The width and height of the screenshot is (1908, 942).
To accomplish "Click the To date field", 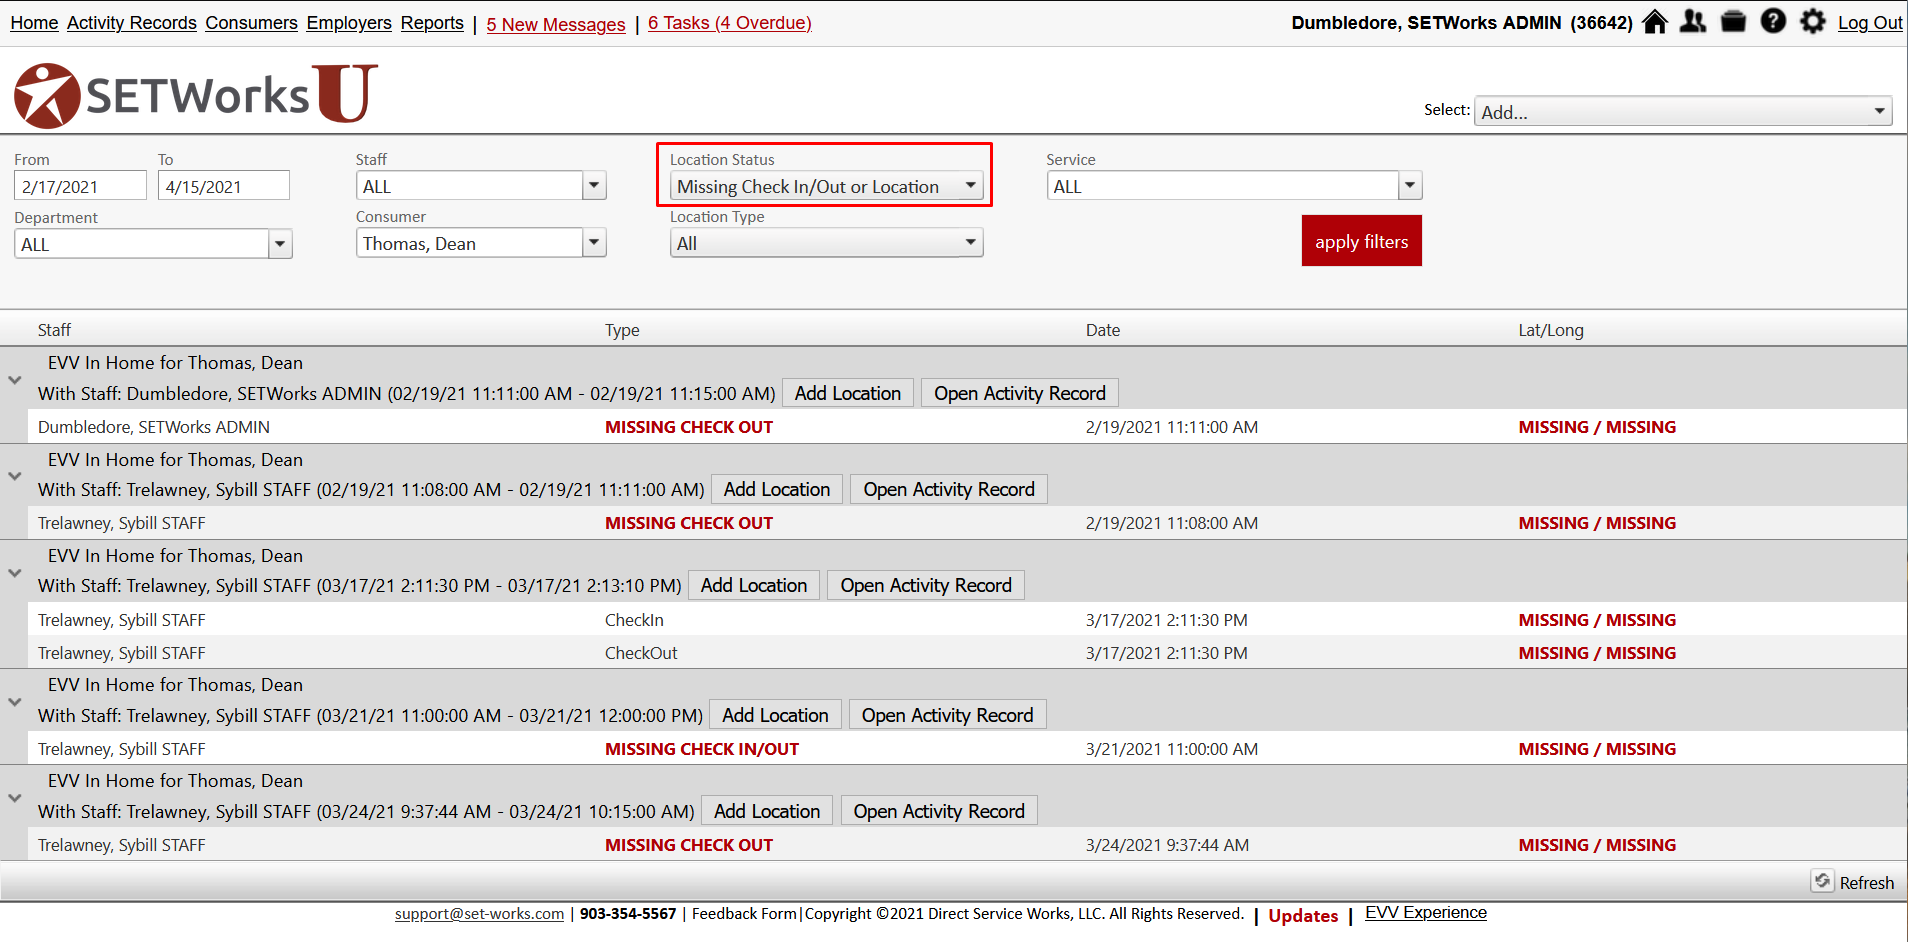I will pyautogui.click(x=224, y=186).
